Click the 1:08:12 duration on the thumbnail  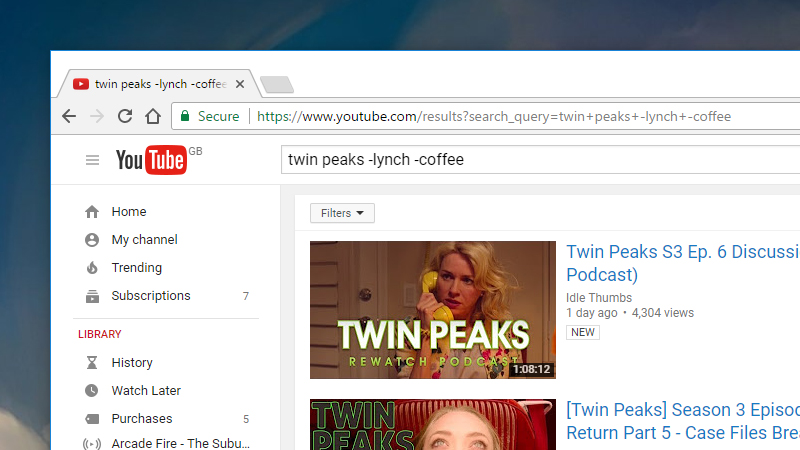[531, 369]
